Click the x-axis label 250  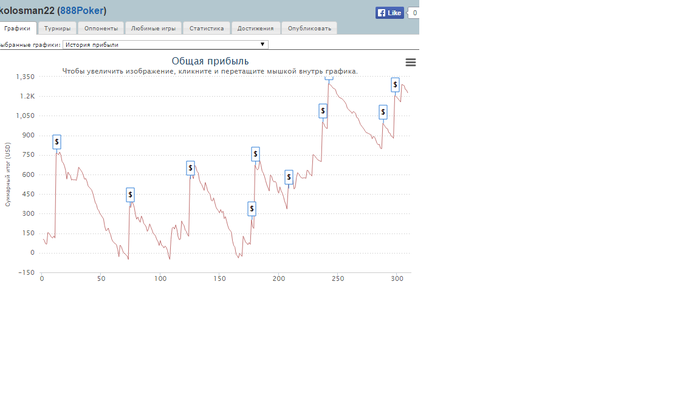click(338, 278)
